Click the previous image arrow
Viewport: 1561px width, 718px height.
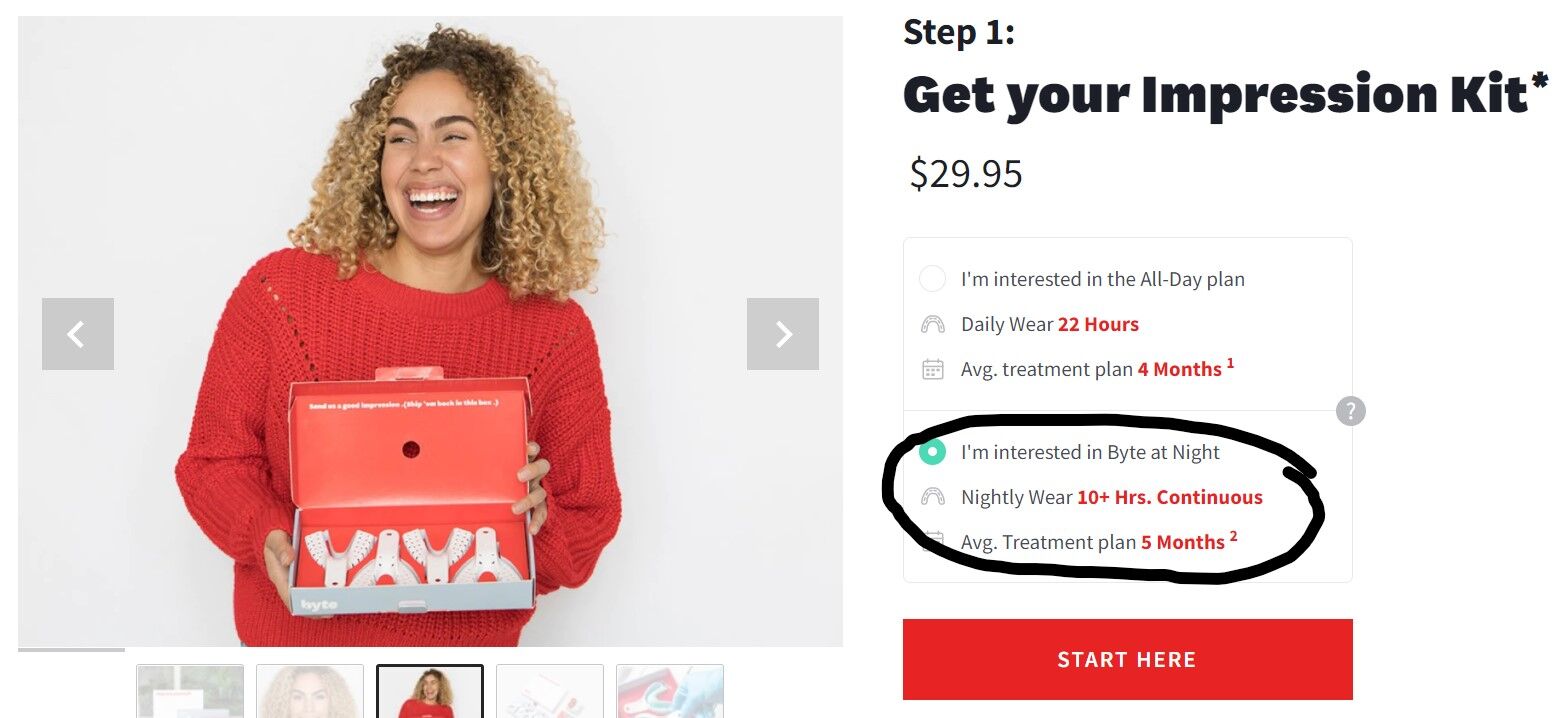[78, 334]
